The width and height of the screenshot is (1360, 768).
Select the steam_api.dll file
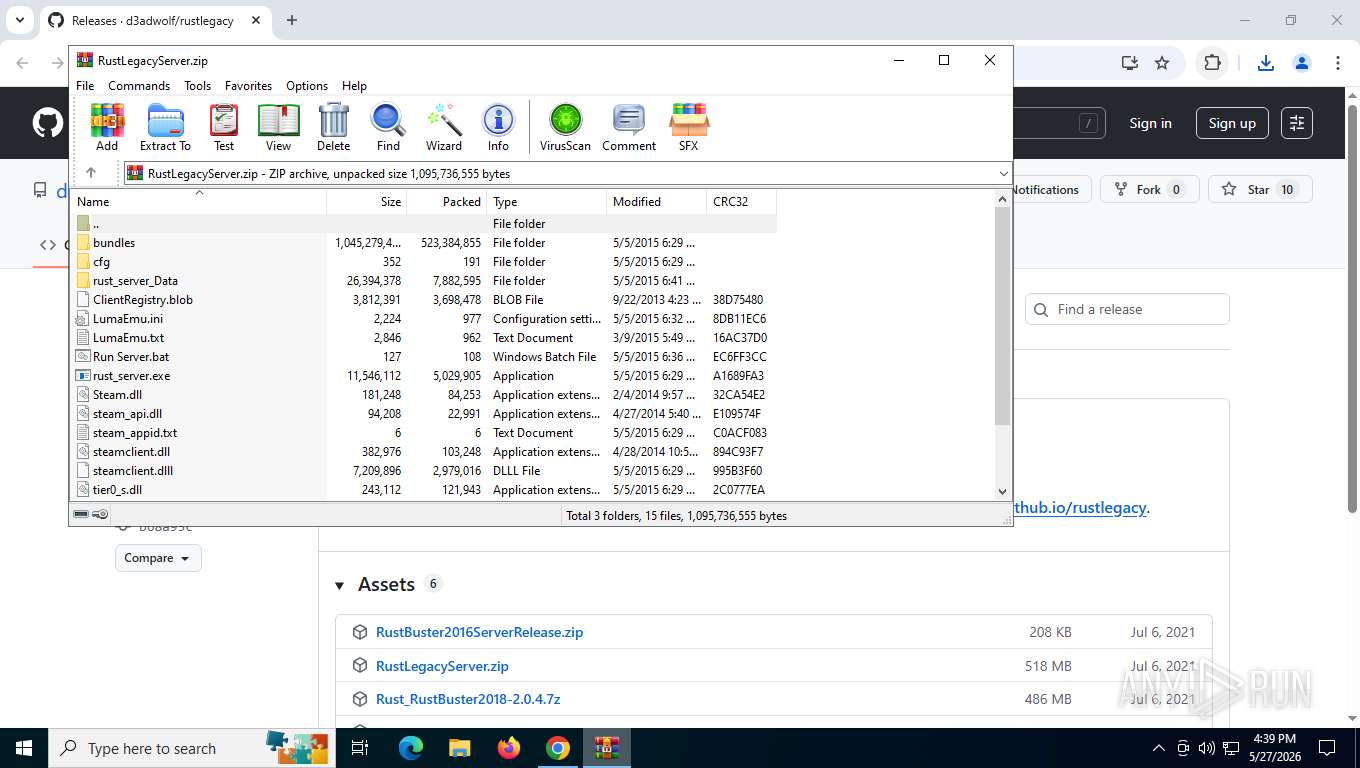click(424, 414)
